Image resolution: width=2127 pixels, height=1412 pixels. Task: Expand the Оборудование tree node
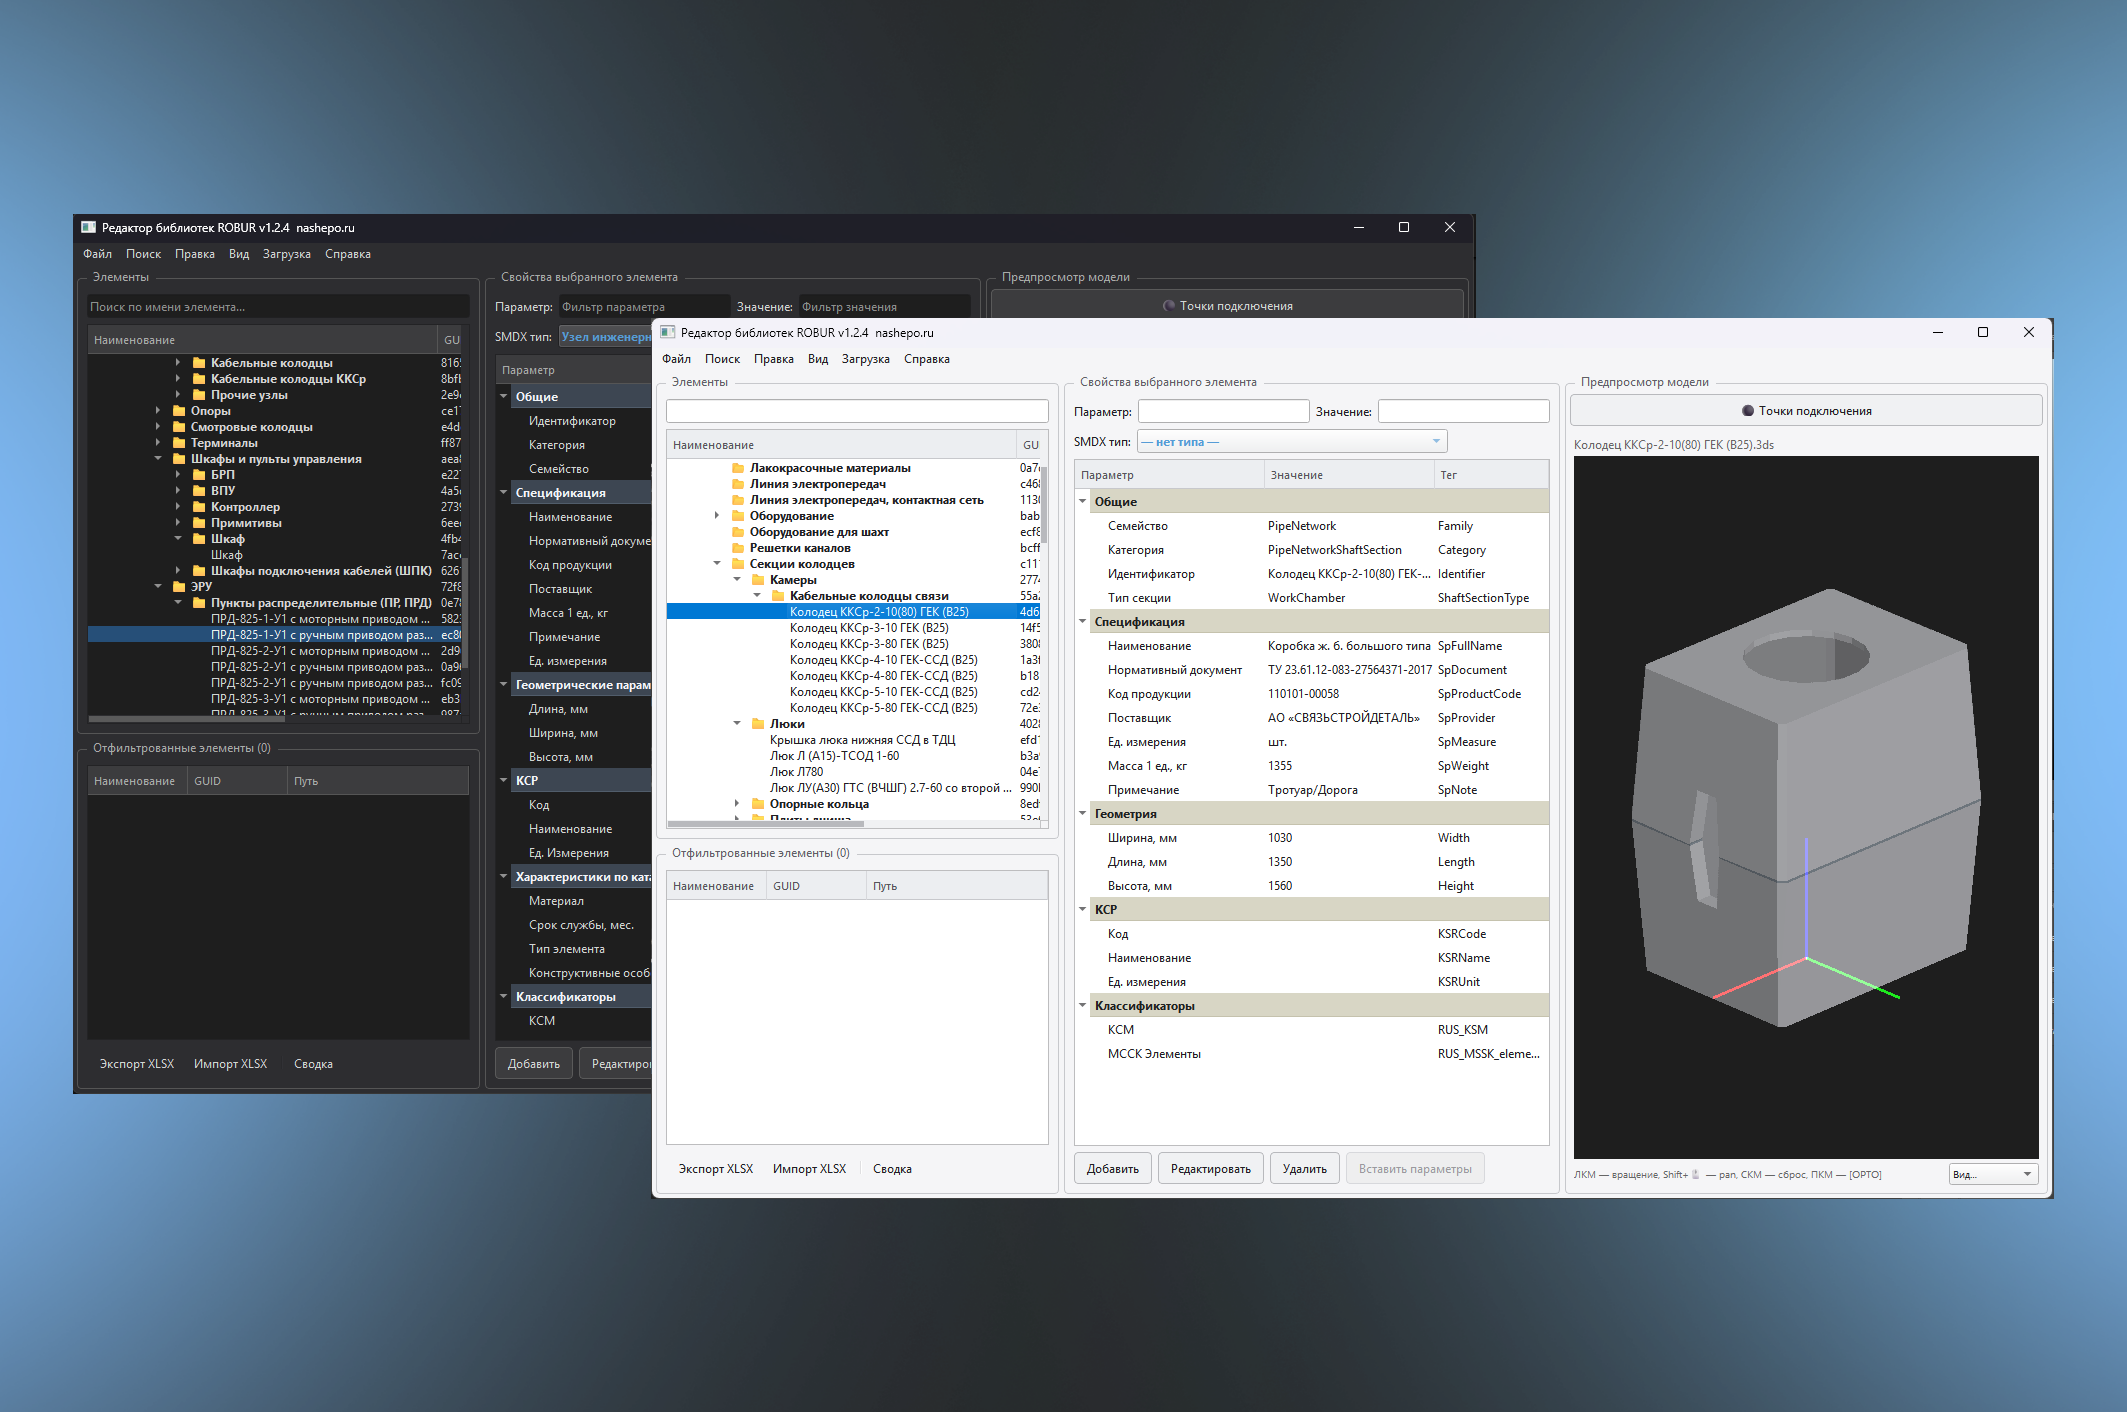[x=717, y=516]
